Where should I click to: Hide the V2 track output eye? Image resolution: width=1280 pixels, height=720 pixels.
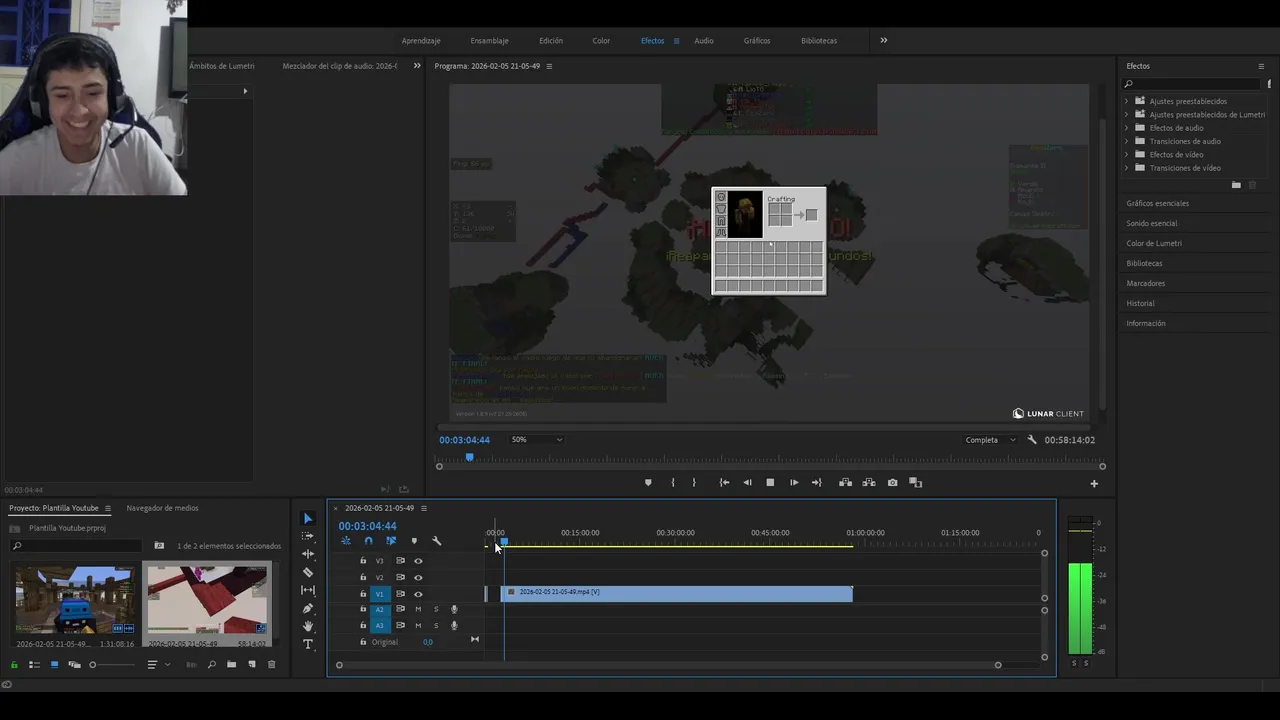coord(418,577)
